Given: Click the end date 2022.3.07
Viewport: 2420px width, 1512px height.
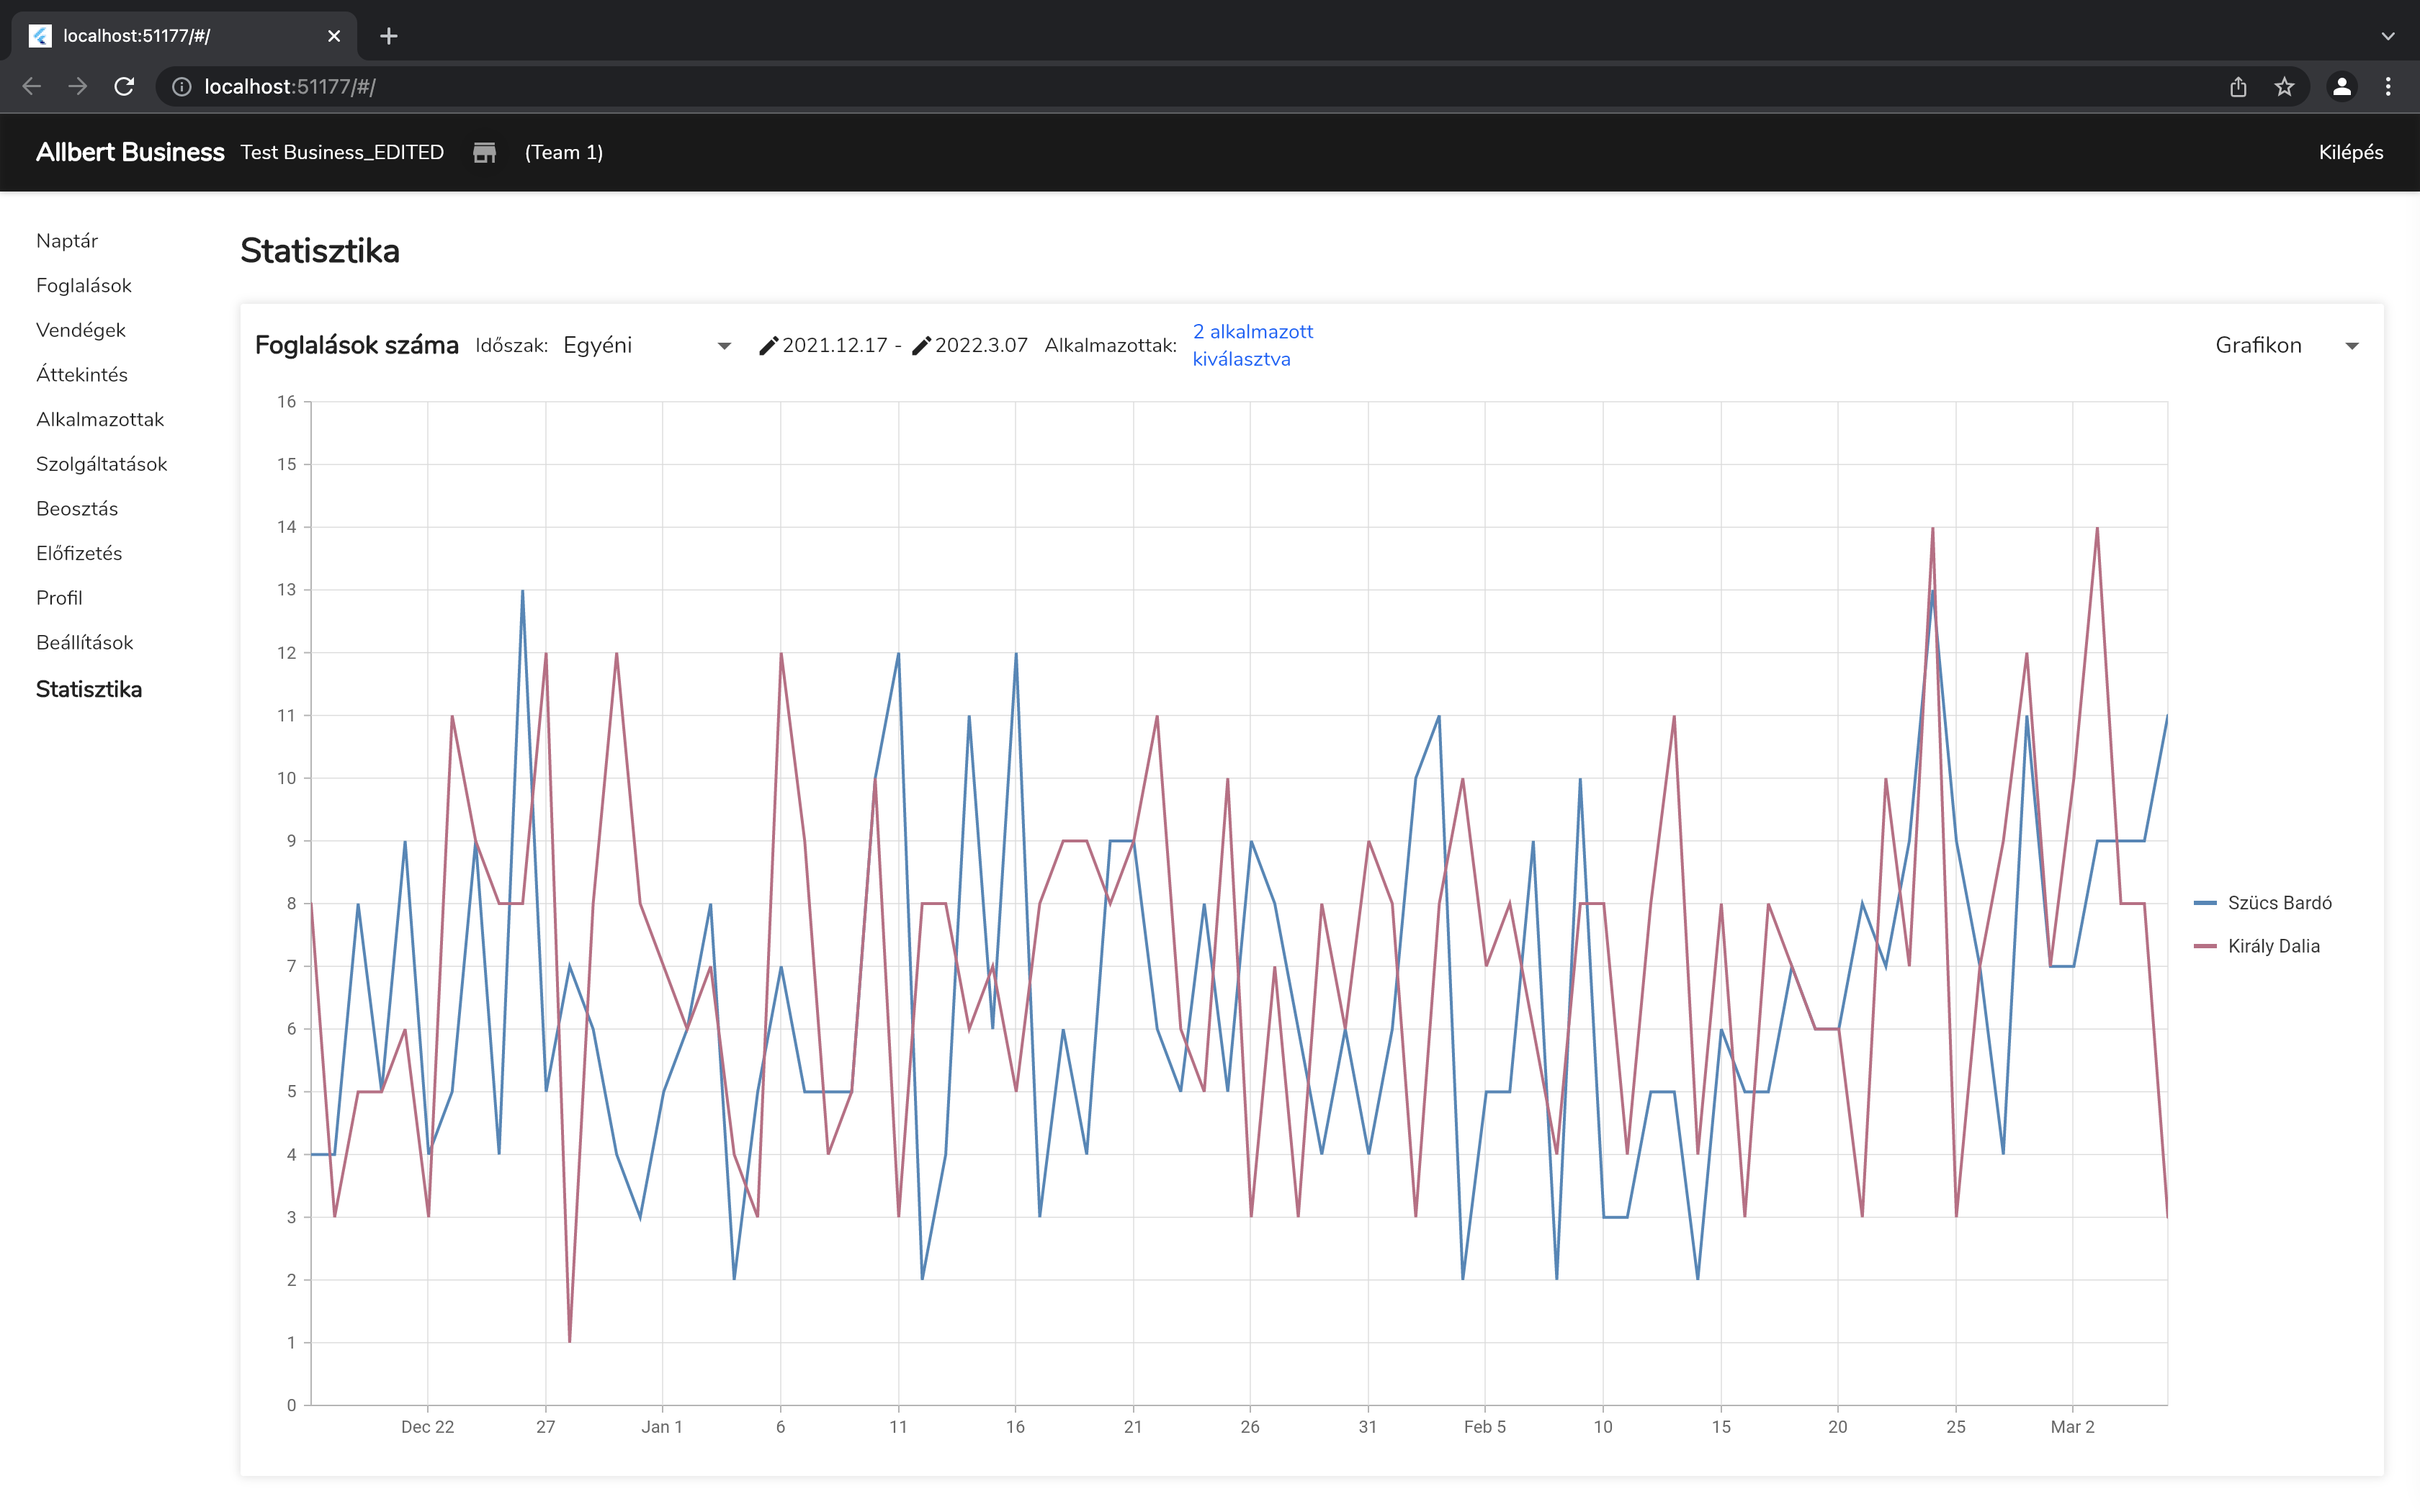Looking at the screenshot, I should [x=981, y=346].
